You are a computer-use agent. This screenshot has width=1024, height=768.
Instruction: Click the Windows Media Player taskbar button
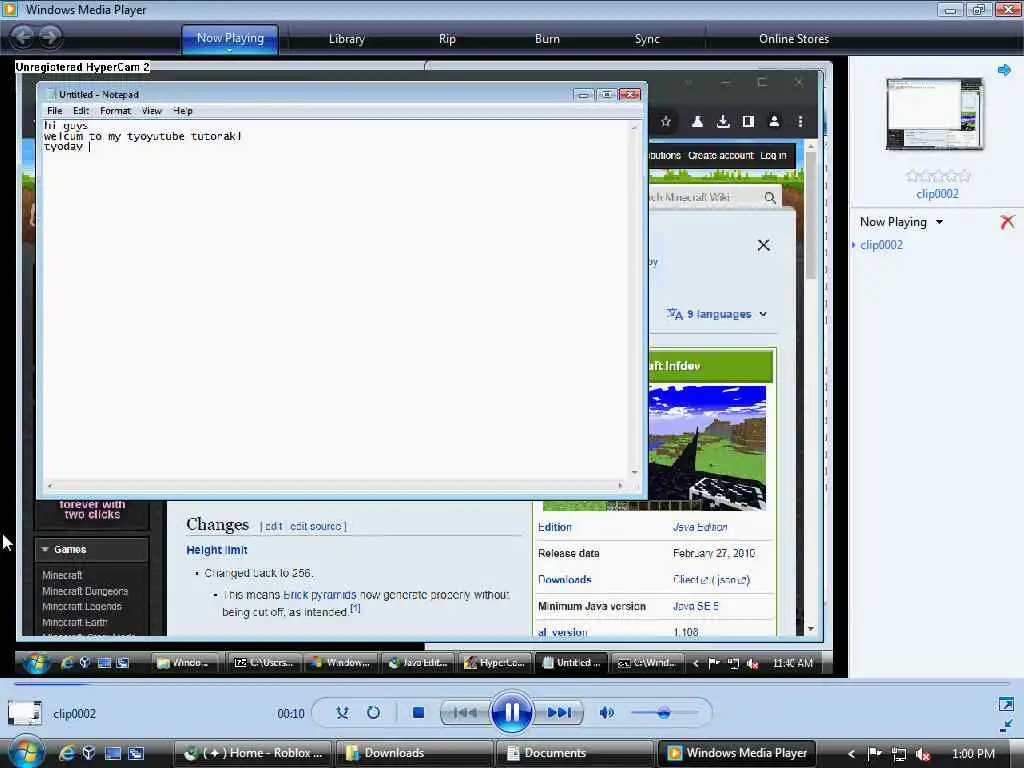click(737, 753)
